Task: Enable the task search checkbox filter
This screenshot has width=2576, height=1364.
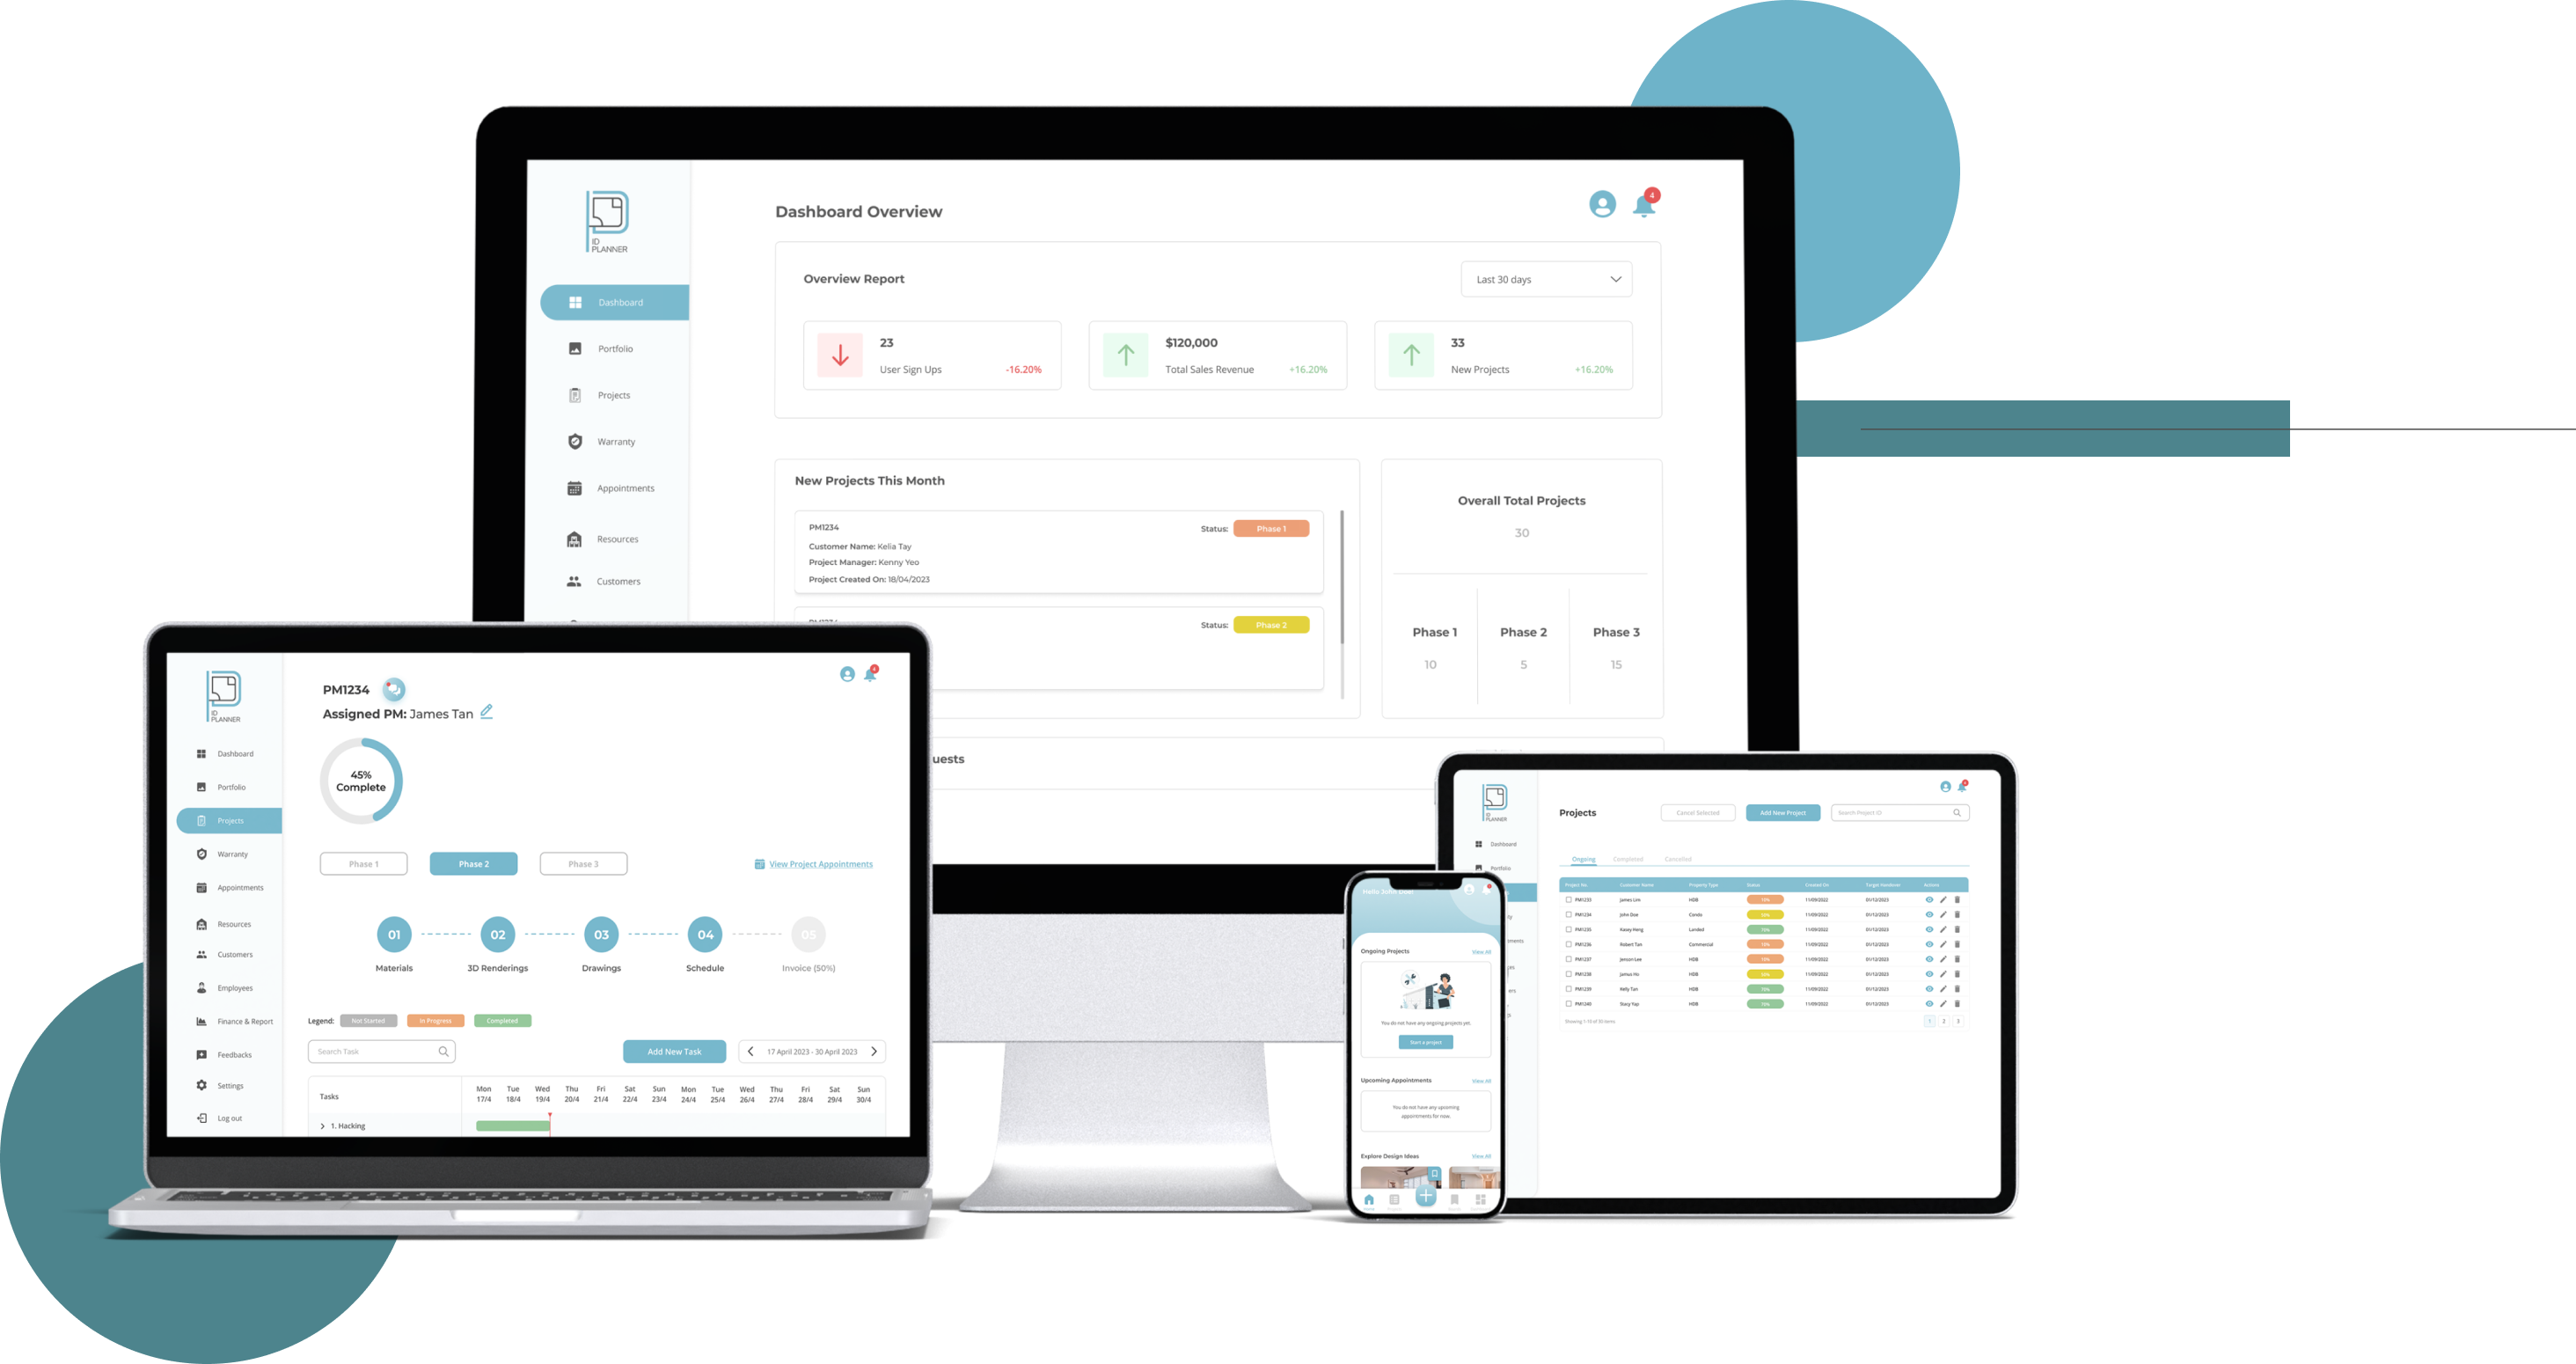Action: (x=450, y=1053)
